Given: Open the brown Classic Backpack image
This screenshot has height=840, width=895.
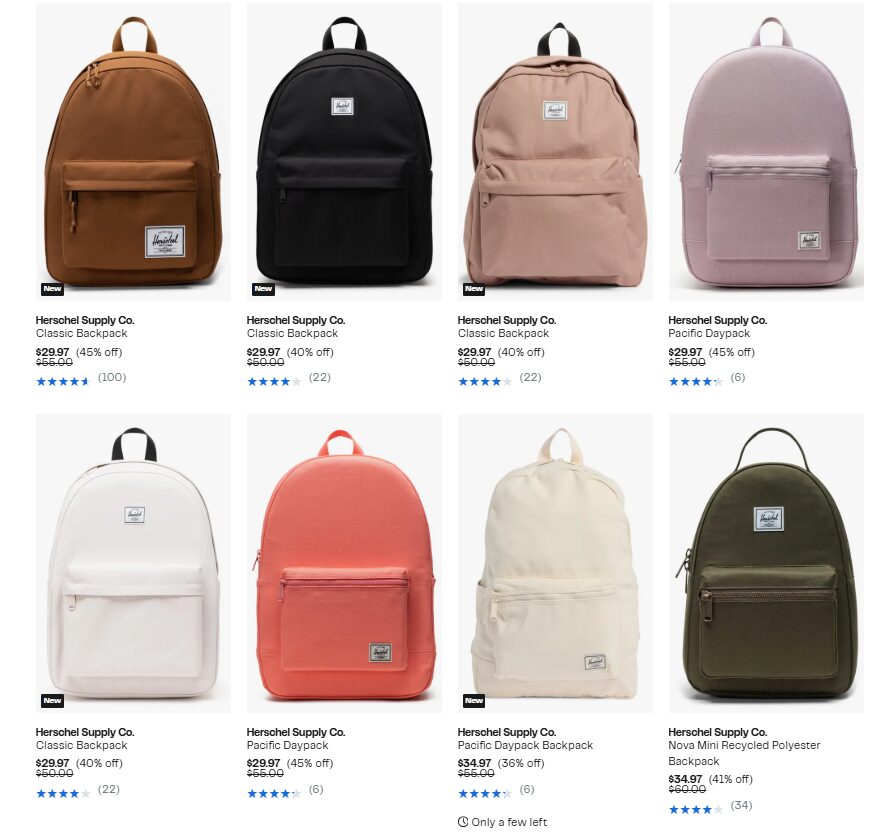Looking at the screenshot, I should [x=133, y=152].
